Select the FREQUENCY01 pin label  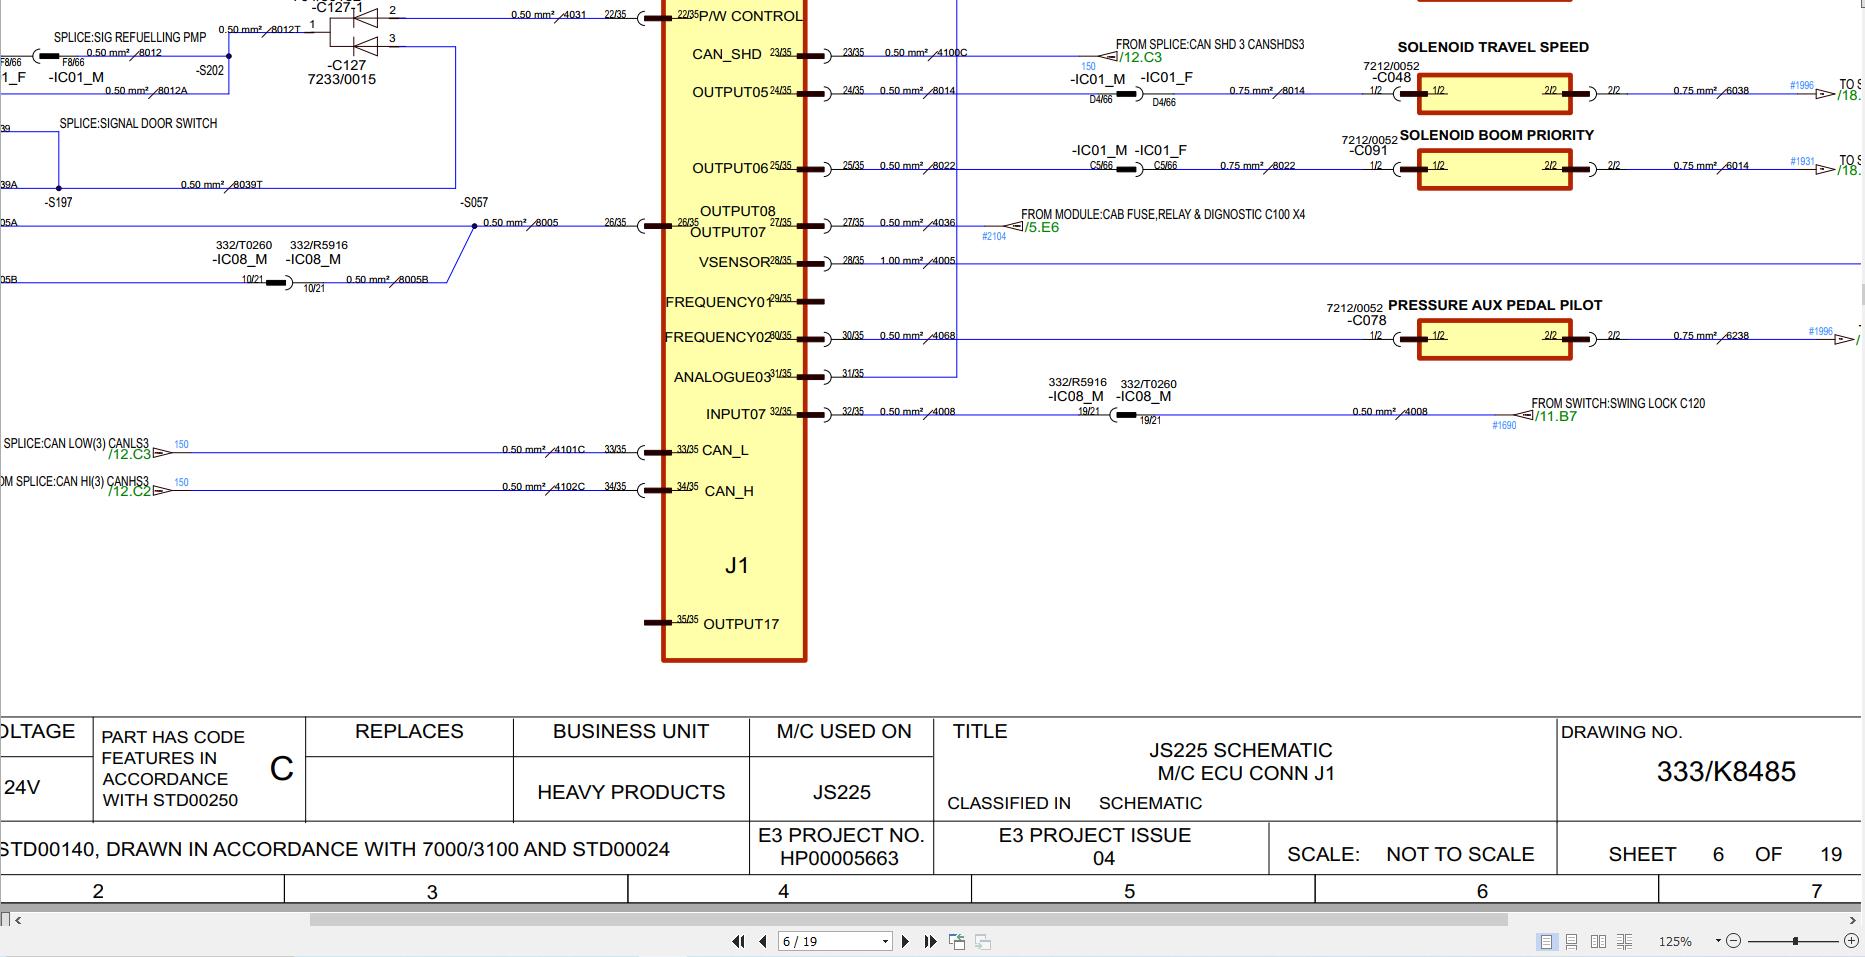[718, 302]
